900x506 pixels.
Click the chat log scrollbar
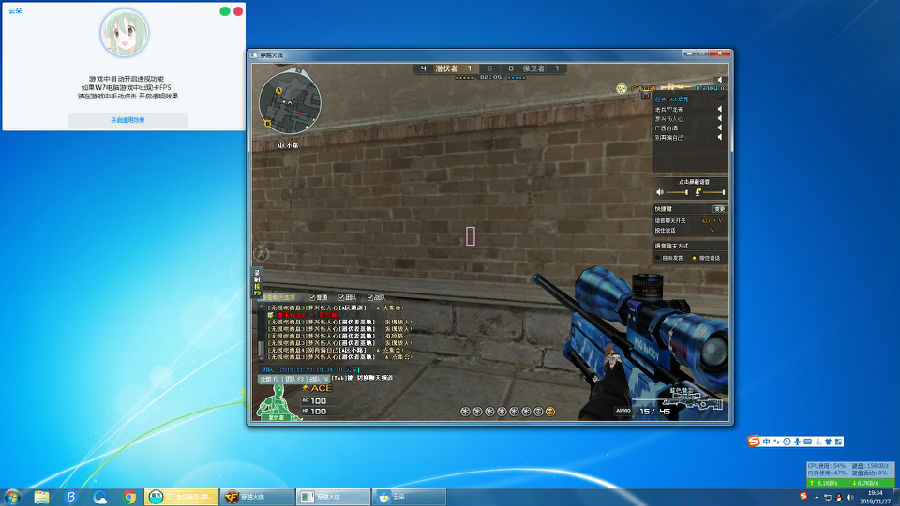(261, 333)
